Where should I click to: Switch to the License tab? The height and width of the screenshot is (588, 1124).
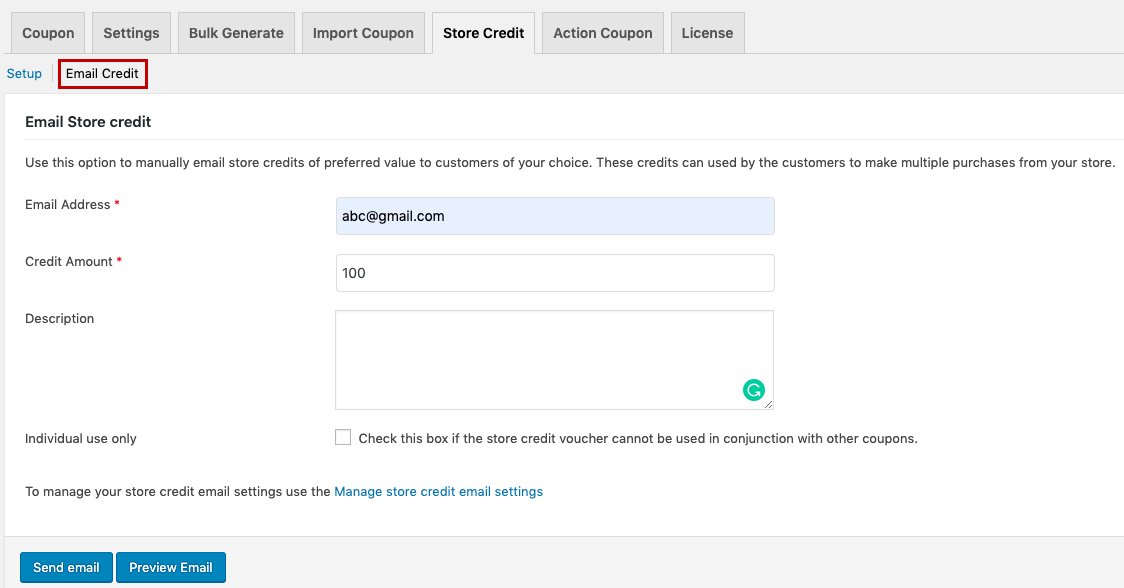coord(708,33)
